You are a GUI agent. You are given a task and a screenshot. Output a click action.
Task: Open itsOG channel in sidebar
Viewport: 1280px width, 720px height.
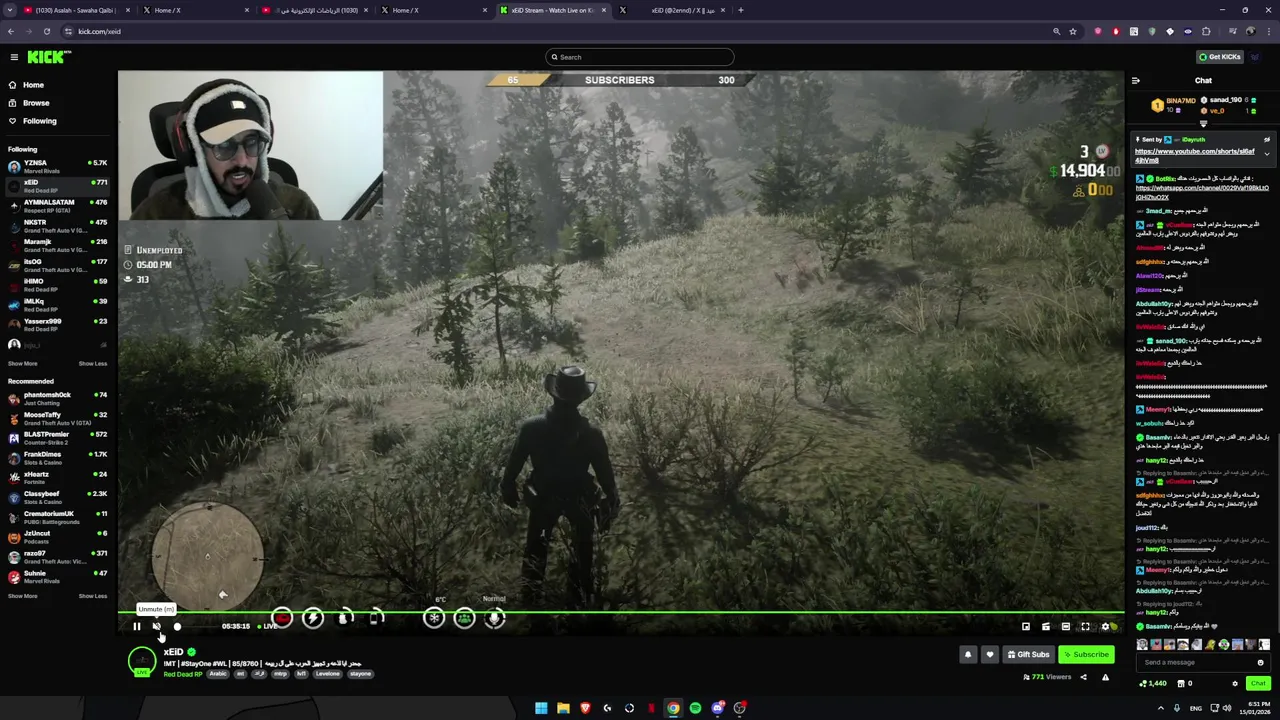(57, 265)
